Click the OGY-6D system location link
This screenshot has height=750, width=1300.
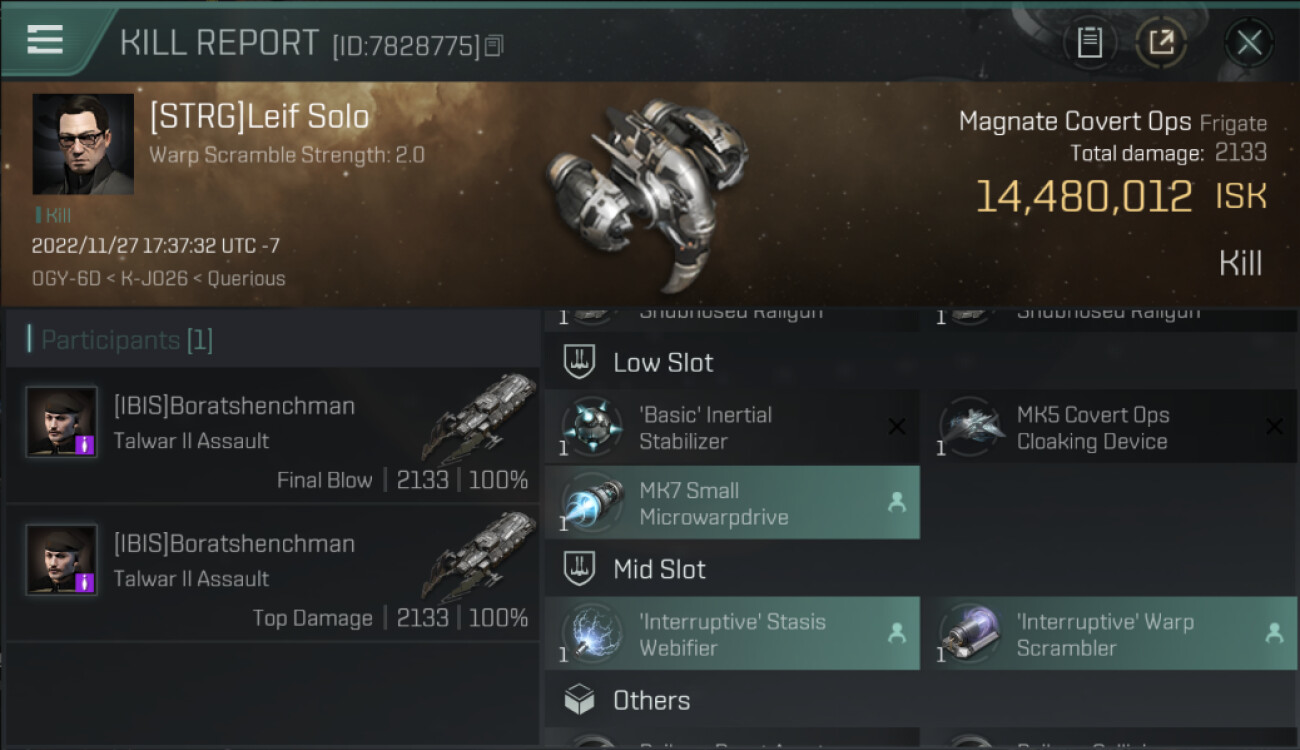click(66, 278)
